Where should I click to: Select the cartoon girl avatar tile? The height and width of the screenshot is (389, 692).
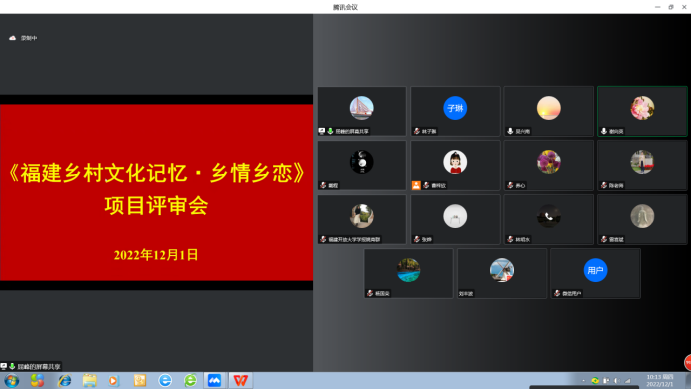click(455, 166)
